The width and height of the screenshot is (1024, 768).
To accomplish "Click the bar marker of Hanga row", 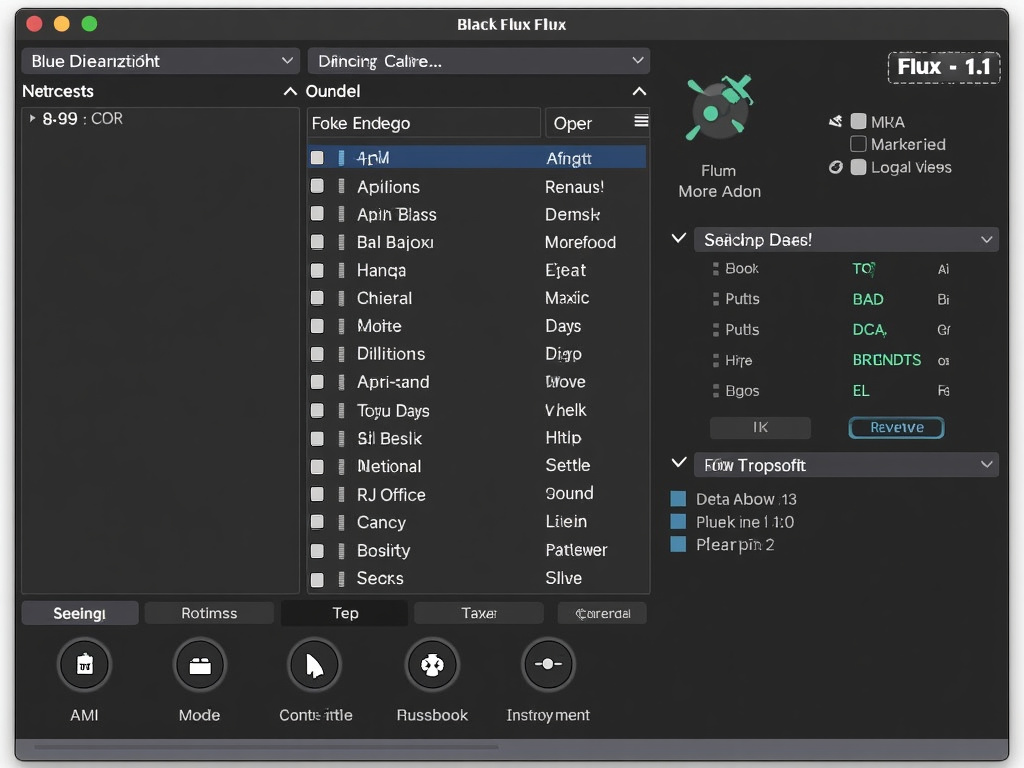I will [341, 270].
